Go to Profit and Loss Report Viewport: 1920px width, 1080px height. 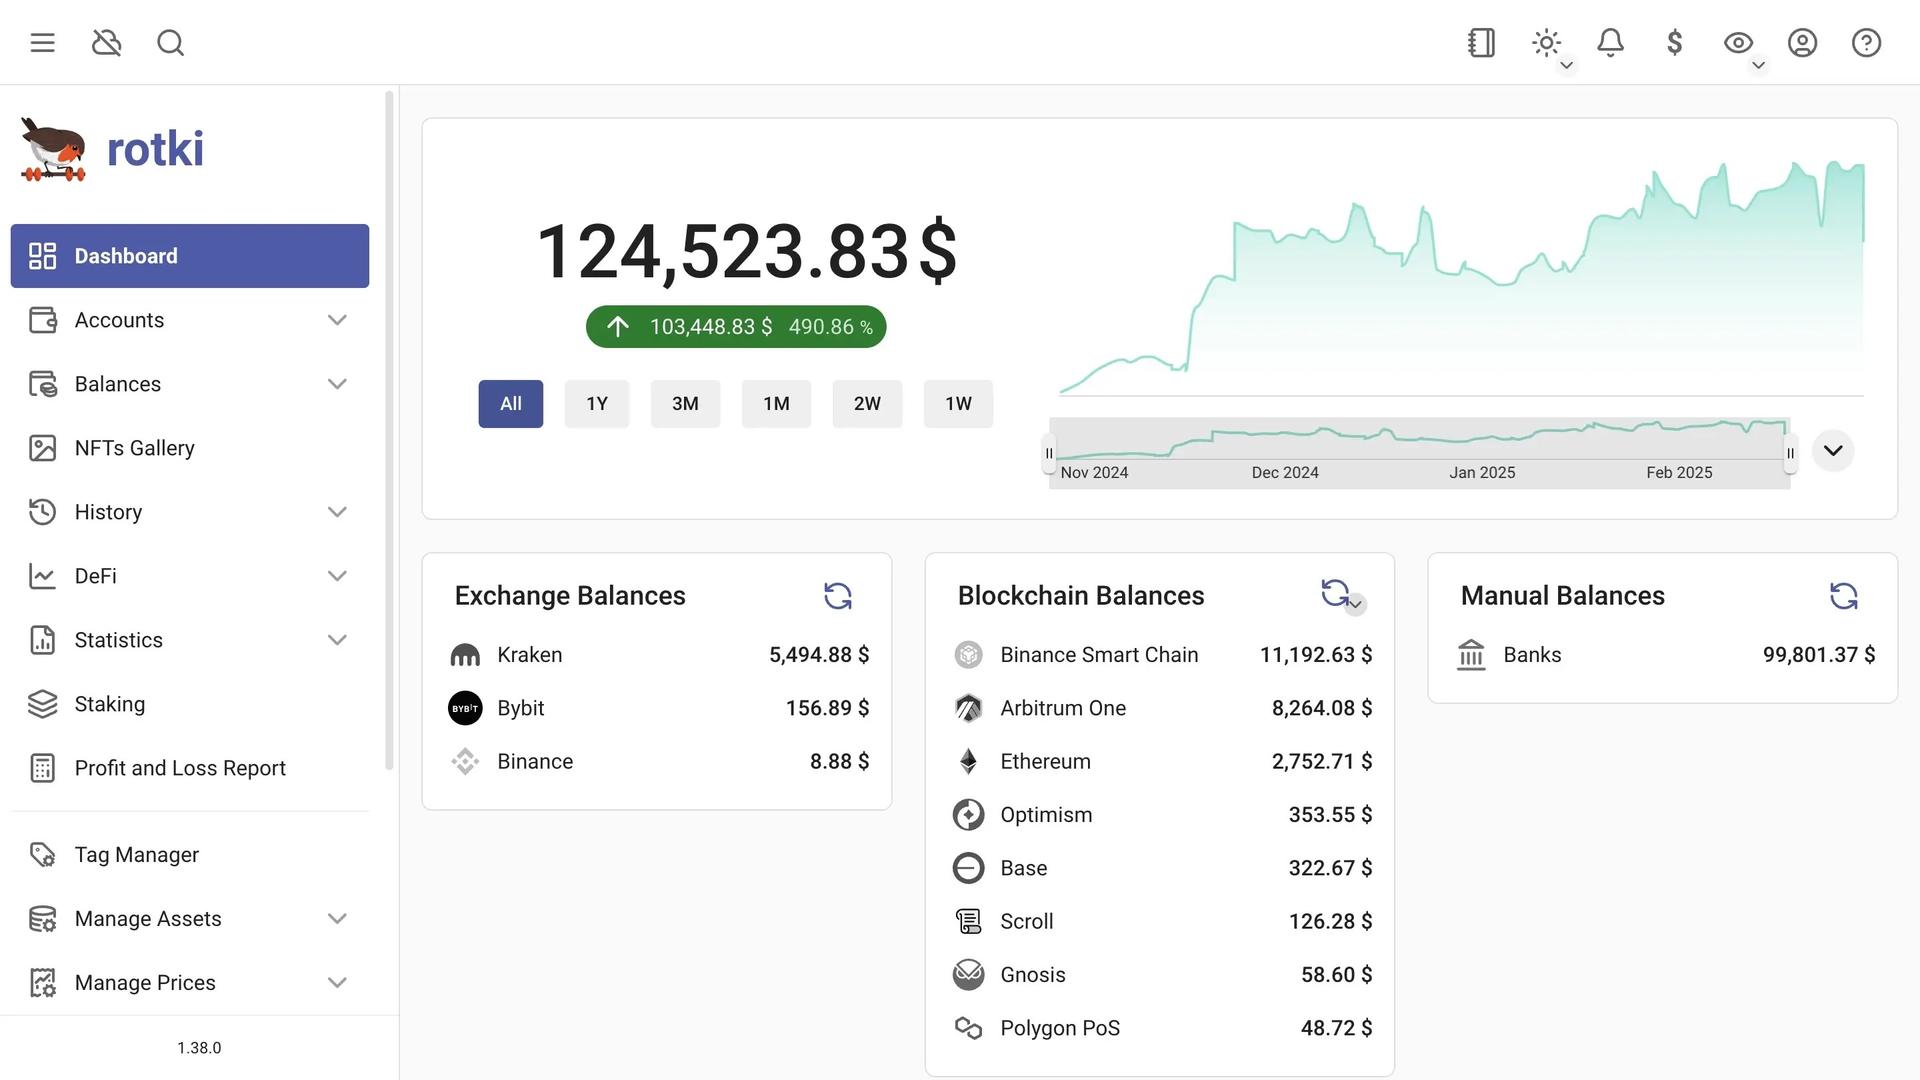(180, 768)
